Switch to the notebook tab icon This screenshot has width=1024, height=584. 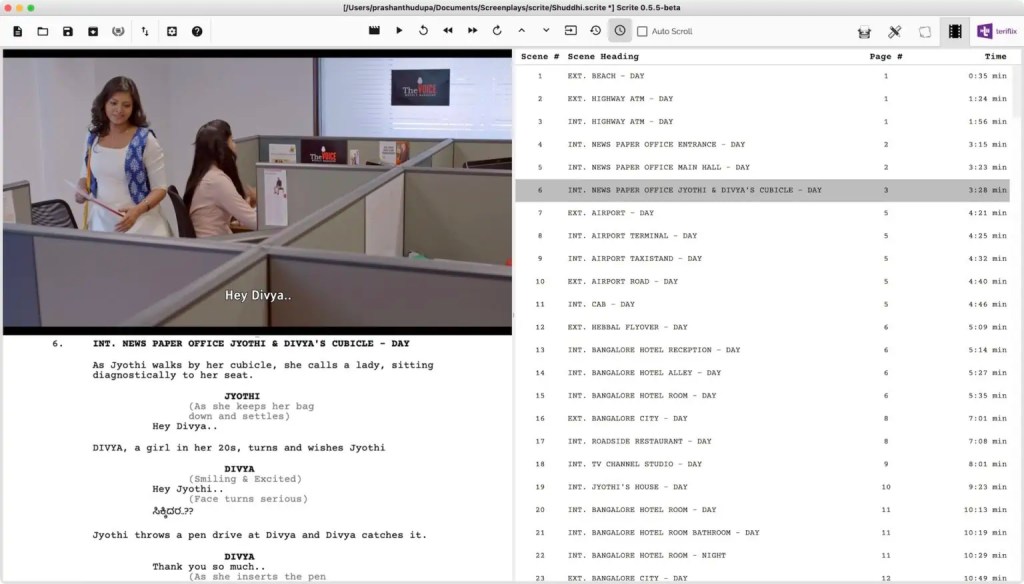925,32
